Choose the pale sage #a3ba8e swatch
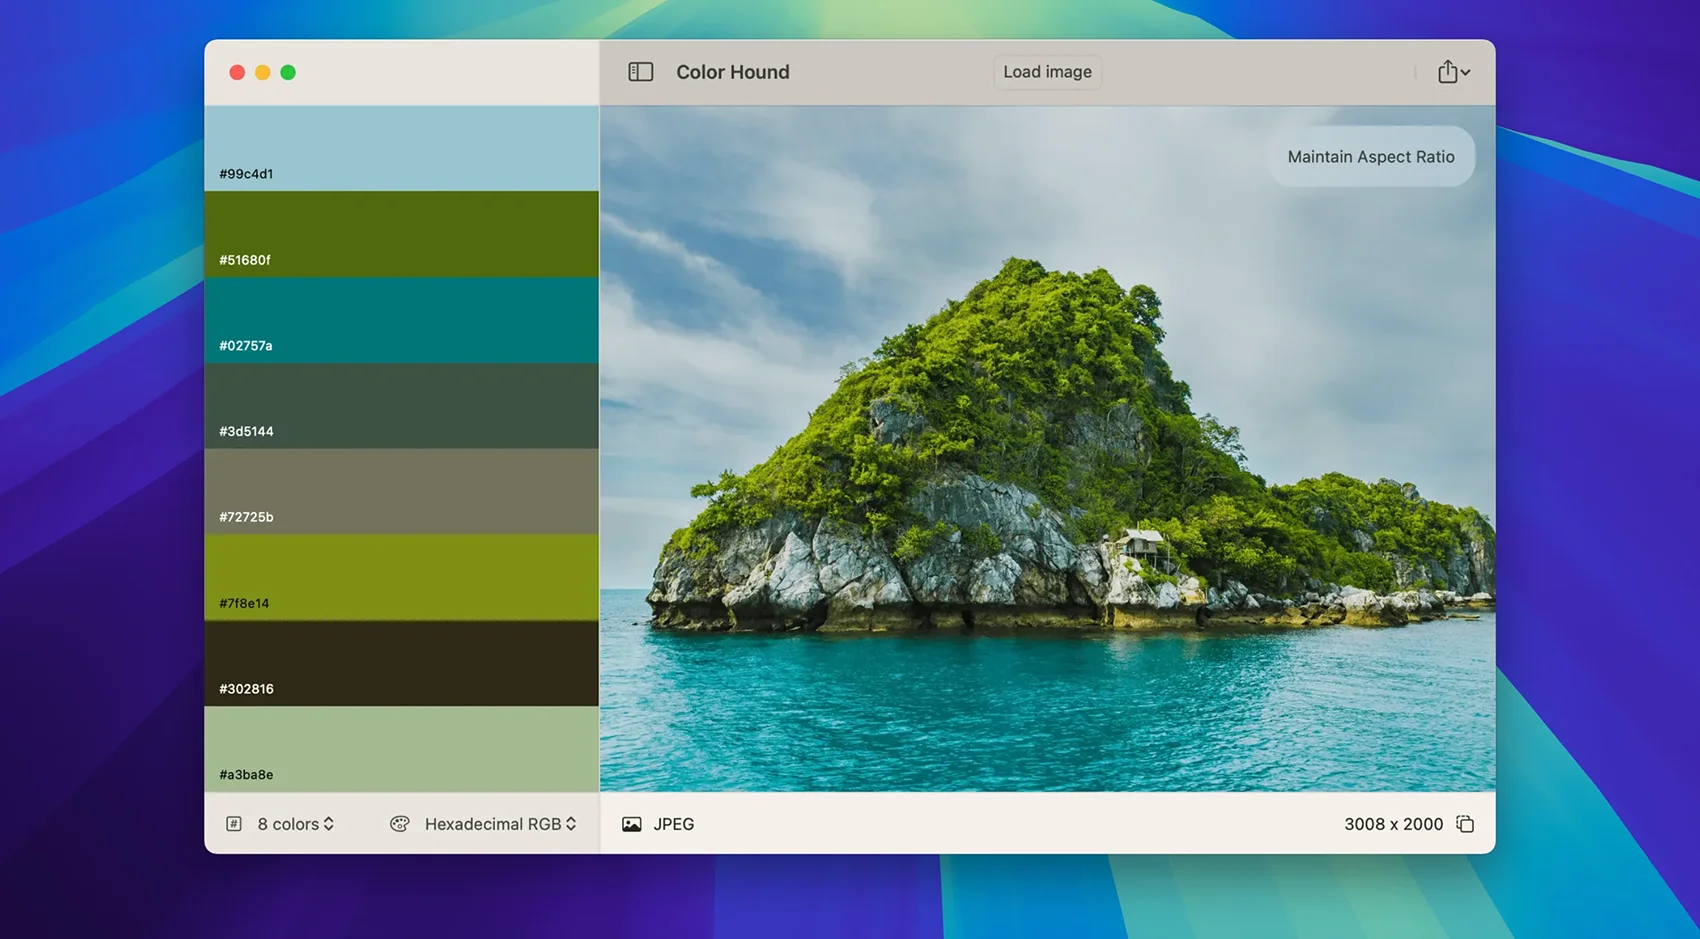Image resolution: width=1700 pixels, height=939 pixels. [401, 749]
